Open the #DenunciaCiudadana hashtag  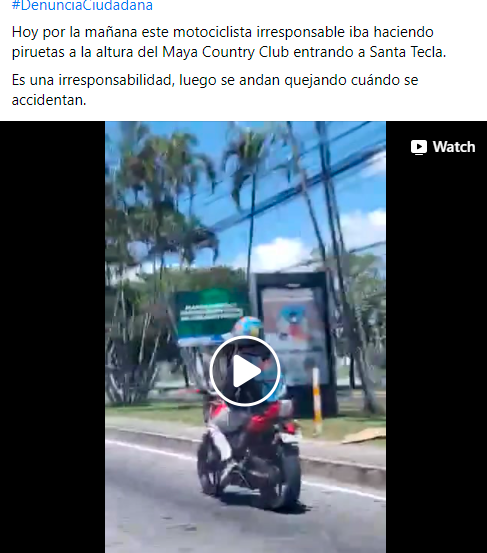pos(82,5)
